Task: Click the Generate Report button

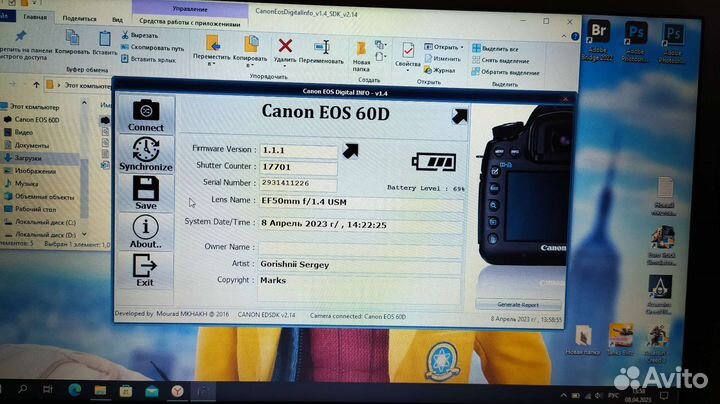Action: (518, 304)
